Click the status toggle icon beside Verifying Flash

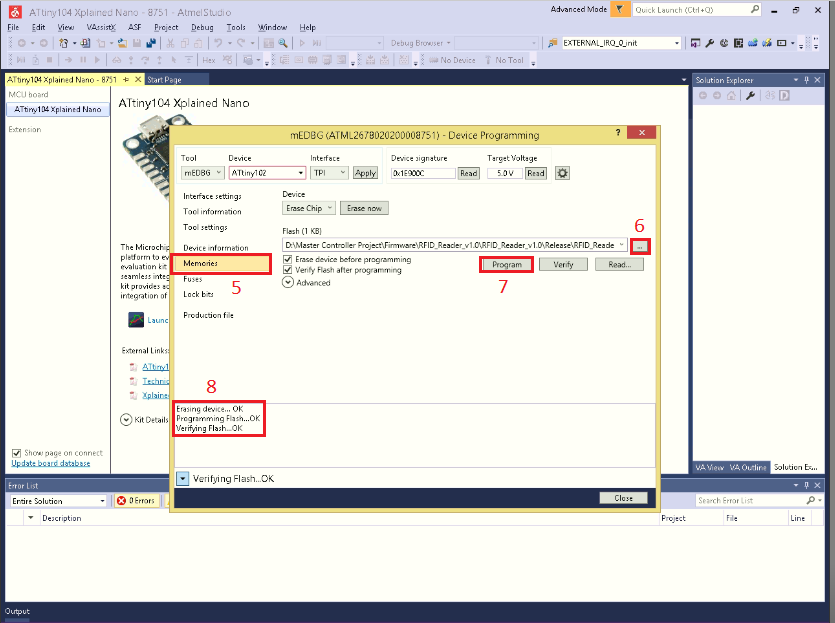coord(182,479)
